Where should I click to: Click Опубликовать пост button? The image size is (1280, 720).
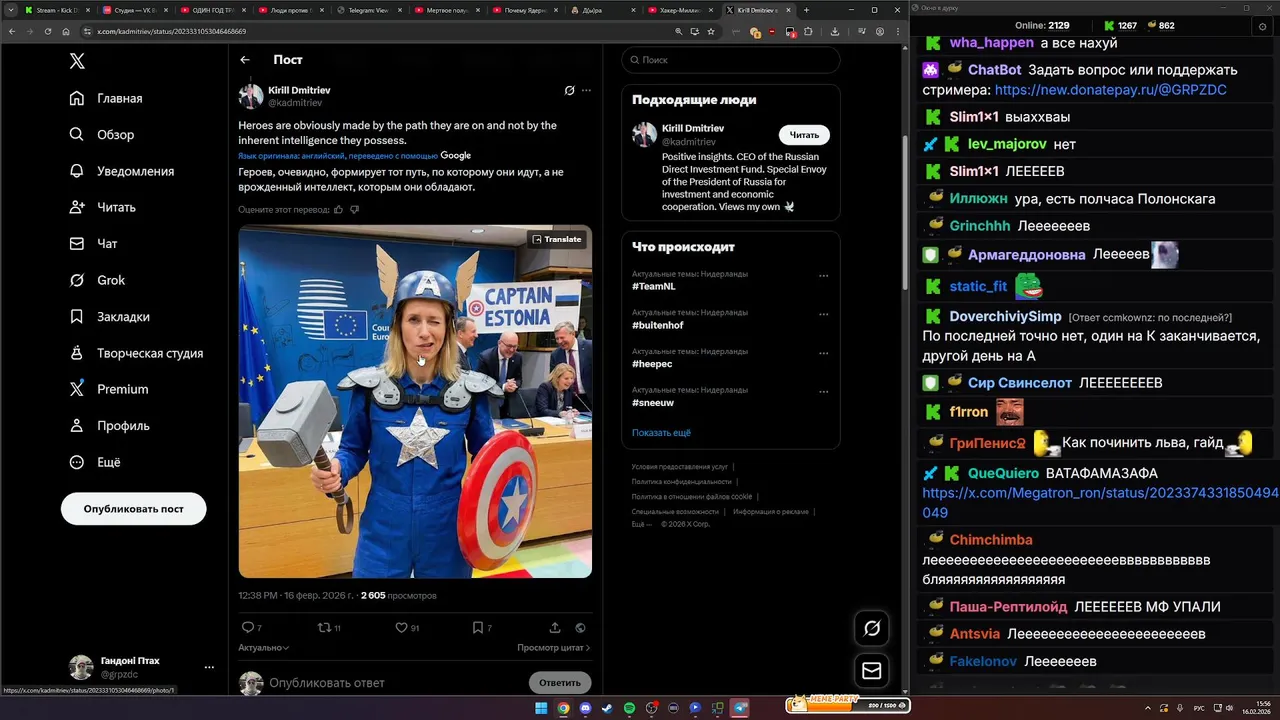pyautogui.click(x=134, y=509)
